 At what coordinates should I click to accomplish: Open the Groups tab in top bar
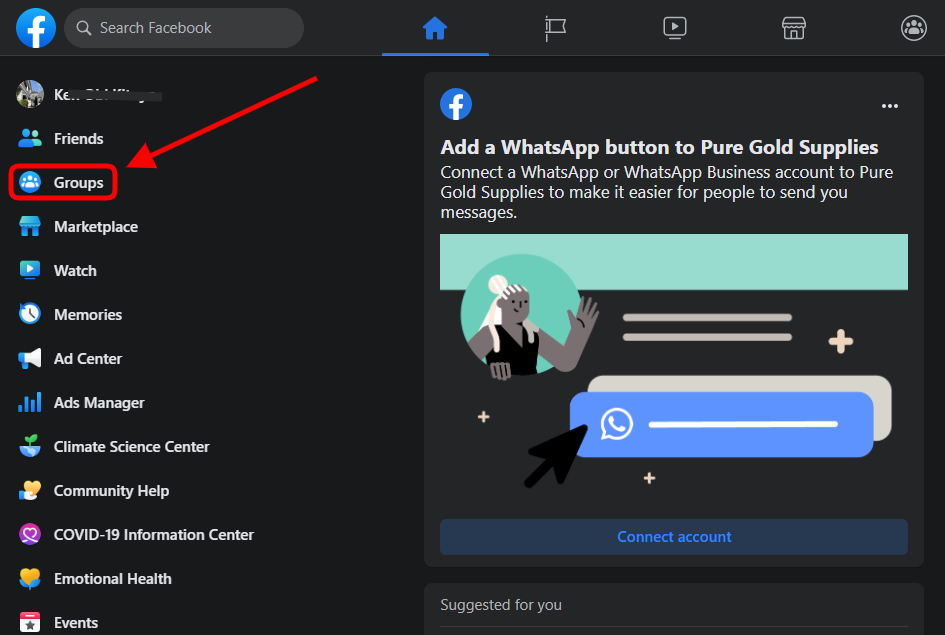(914, 28)
